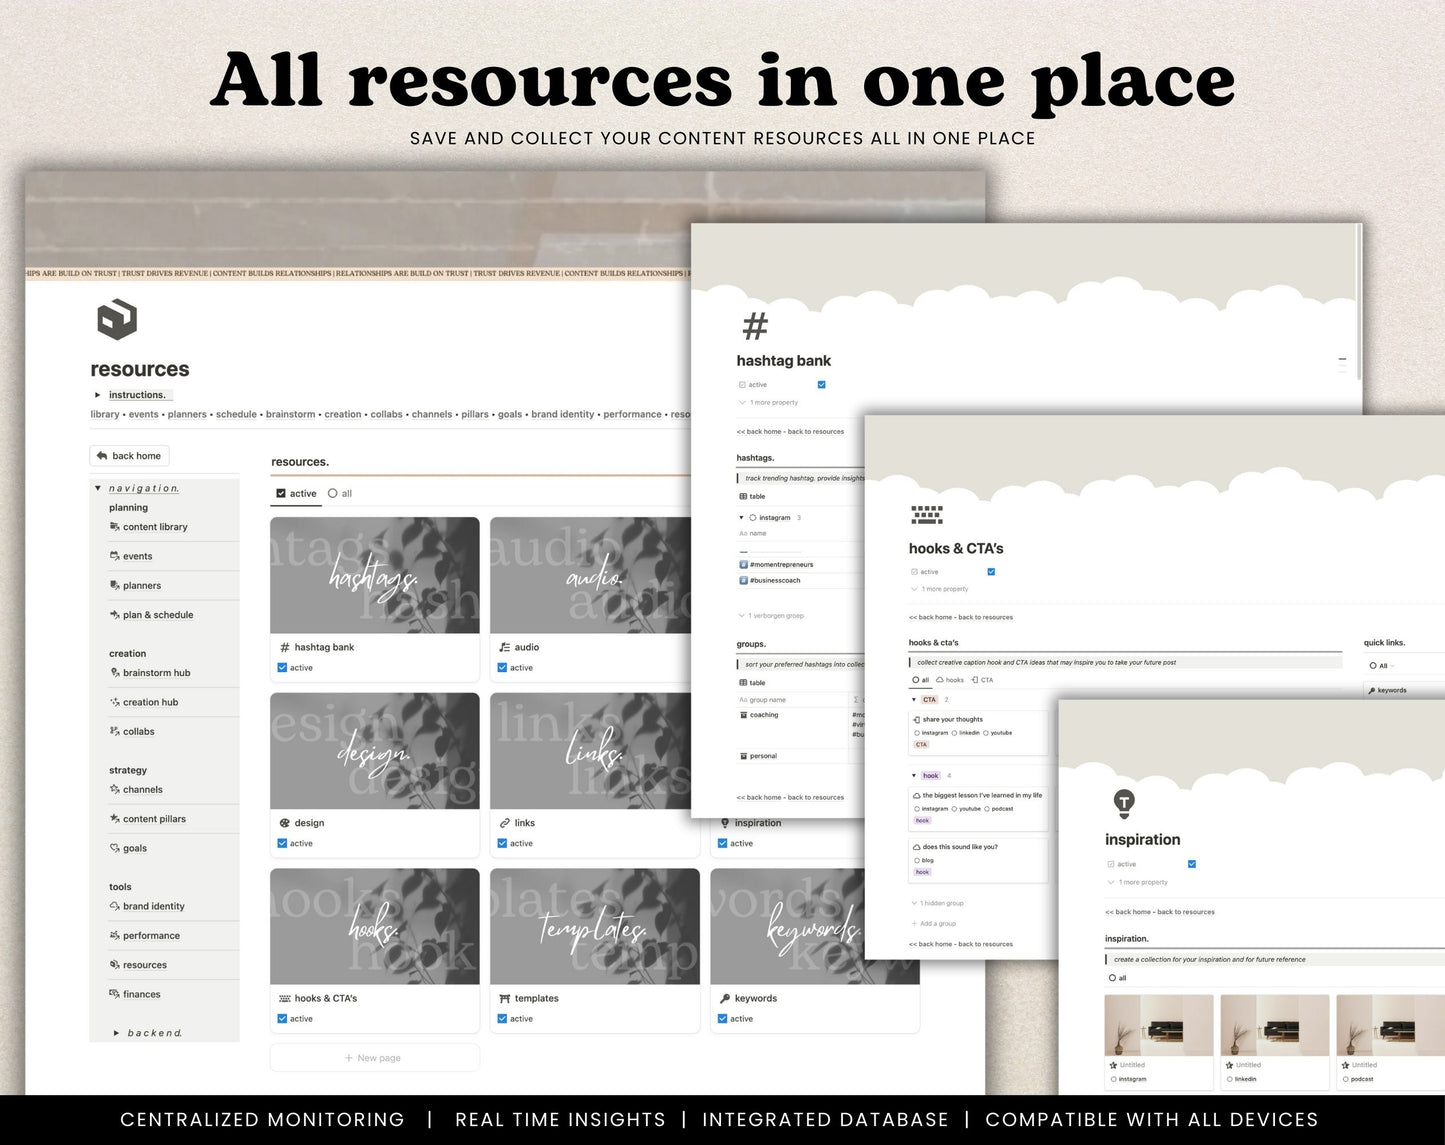The image size is (1445, 1145).
Task: Click the chain icon beside links card
Action: coord(505,823)
